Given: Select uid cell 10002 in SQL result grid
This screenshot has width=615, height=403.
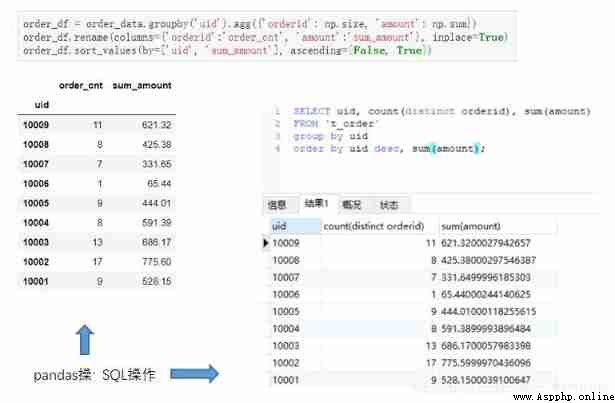Looking at the screenshot, I should 286,363.
